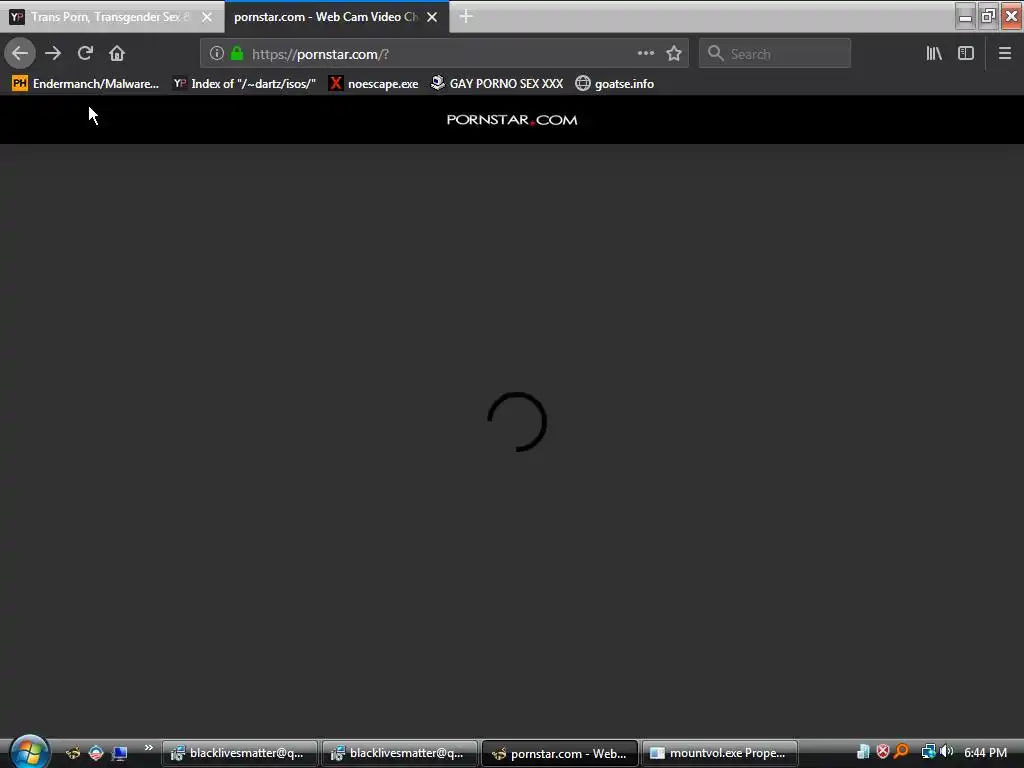Open mountvol.exe Properties taskbar window
Image resolution: width=1024 pixels, height=768 pixels.
(x=720, y=753)
